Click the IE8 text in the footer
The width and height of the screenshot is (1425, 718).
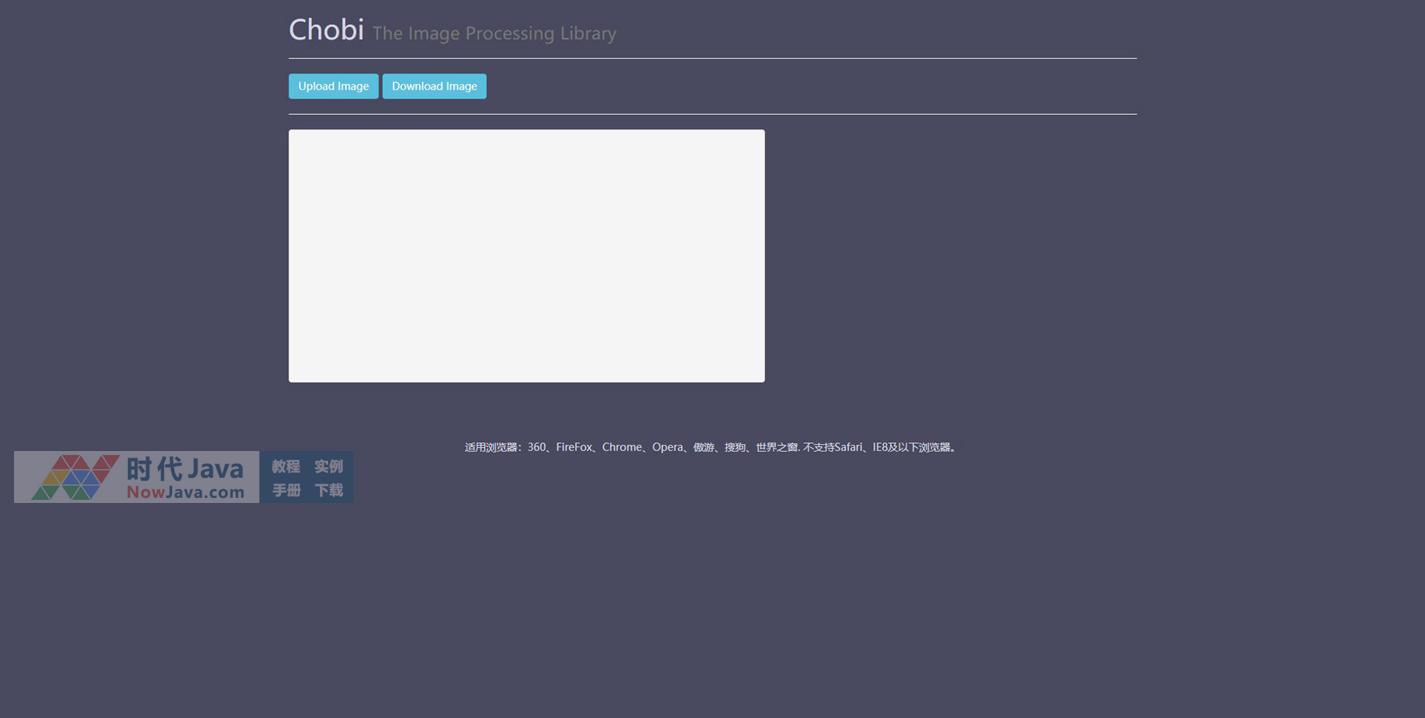[x=880, y=447]
